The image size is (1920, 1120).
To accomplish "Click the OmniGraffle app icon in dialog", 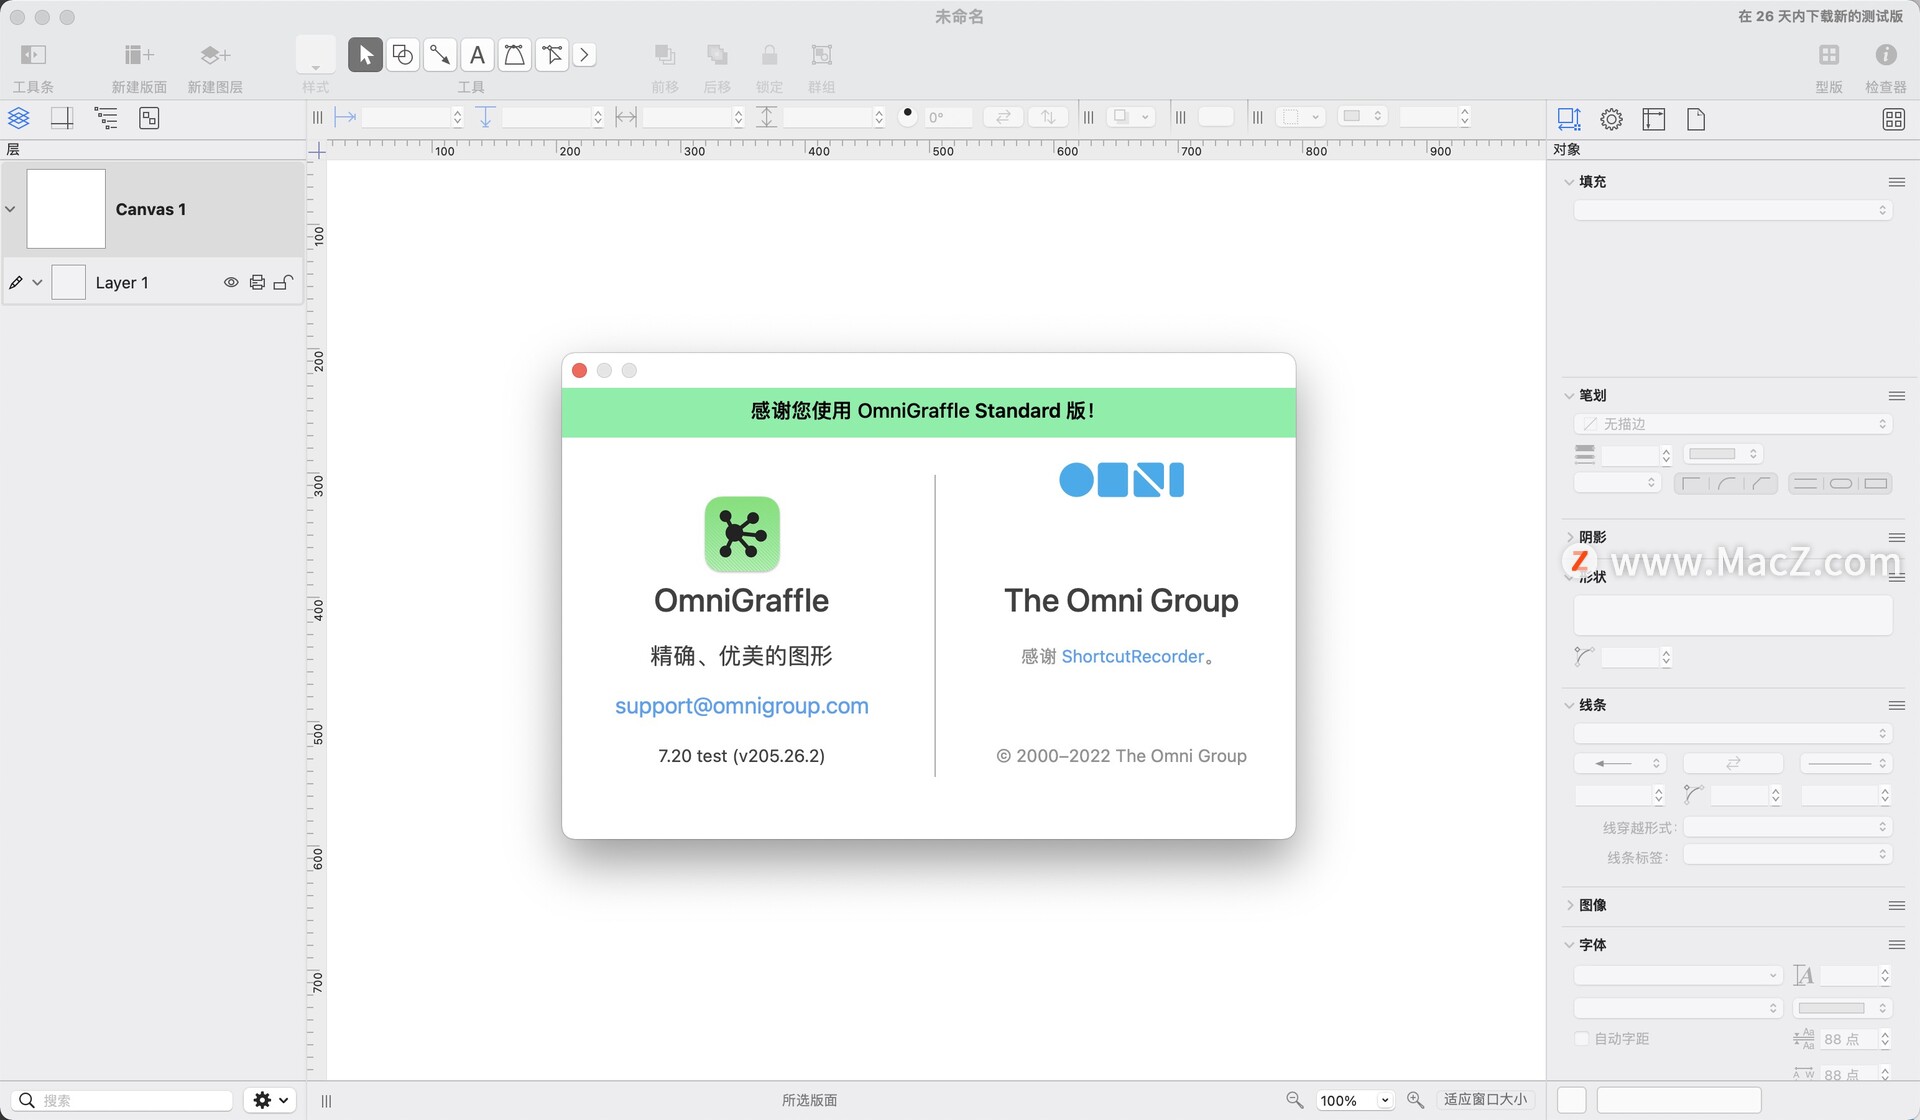I will pyautogui.click(x=741, y=534).
